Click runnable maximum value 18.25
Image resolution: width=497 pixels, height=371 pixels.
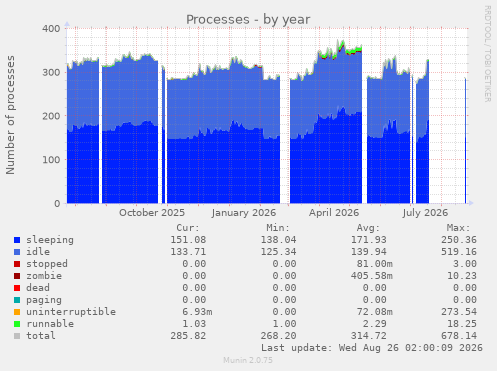click(462, 324)
